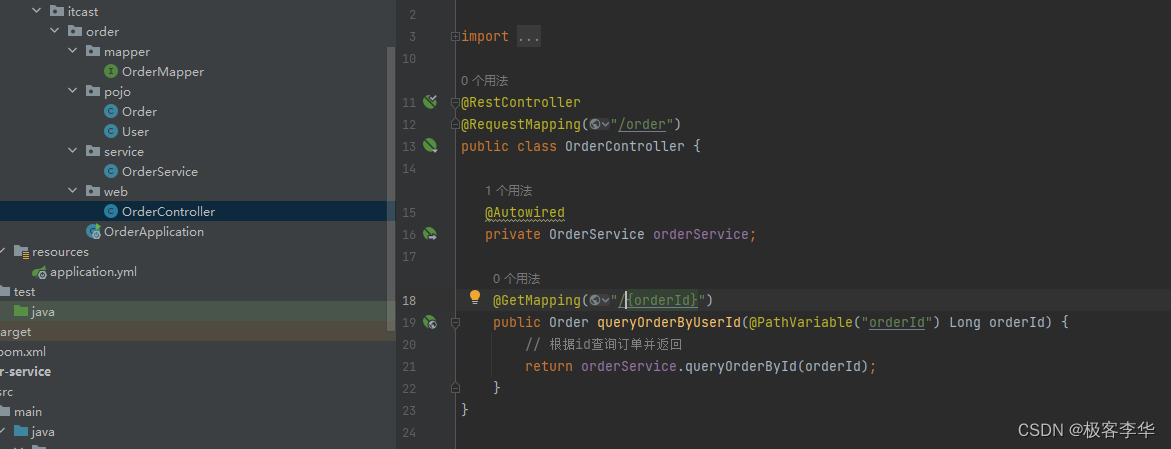This screenshot has width=1171, height=449.
Task: Expand the collapsed import block
Action: coord(455,36)
